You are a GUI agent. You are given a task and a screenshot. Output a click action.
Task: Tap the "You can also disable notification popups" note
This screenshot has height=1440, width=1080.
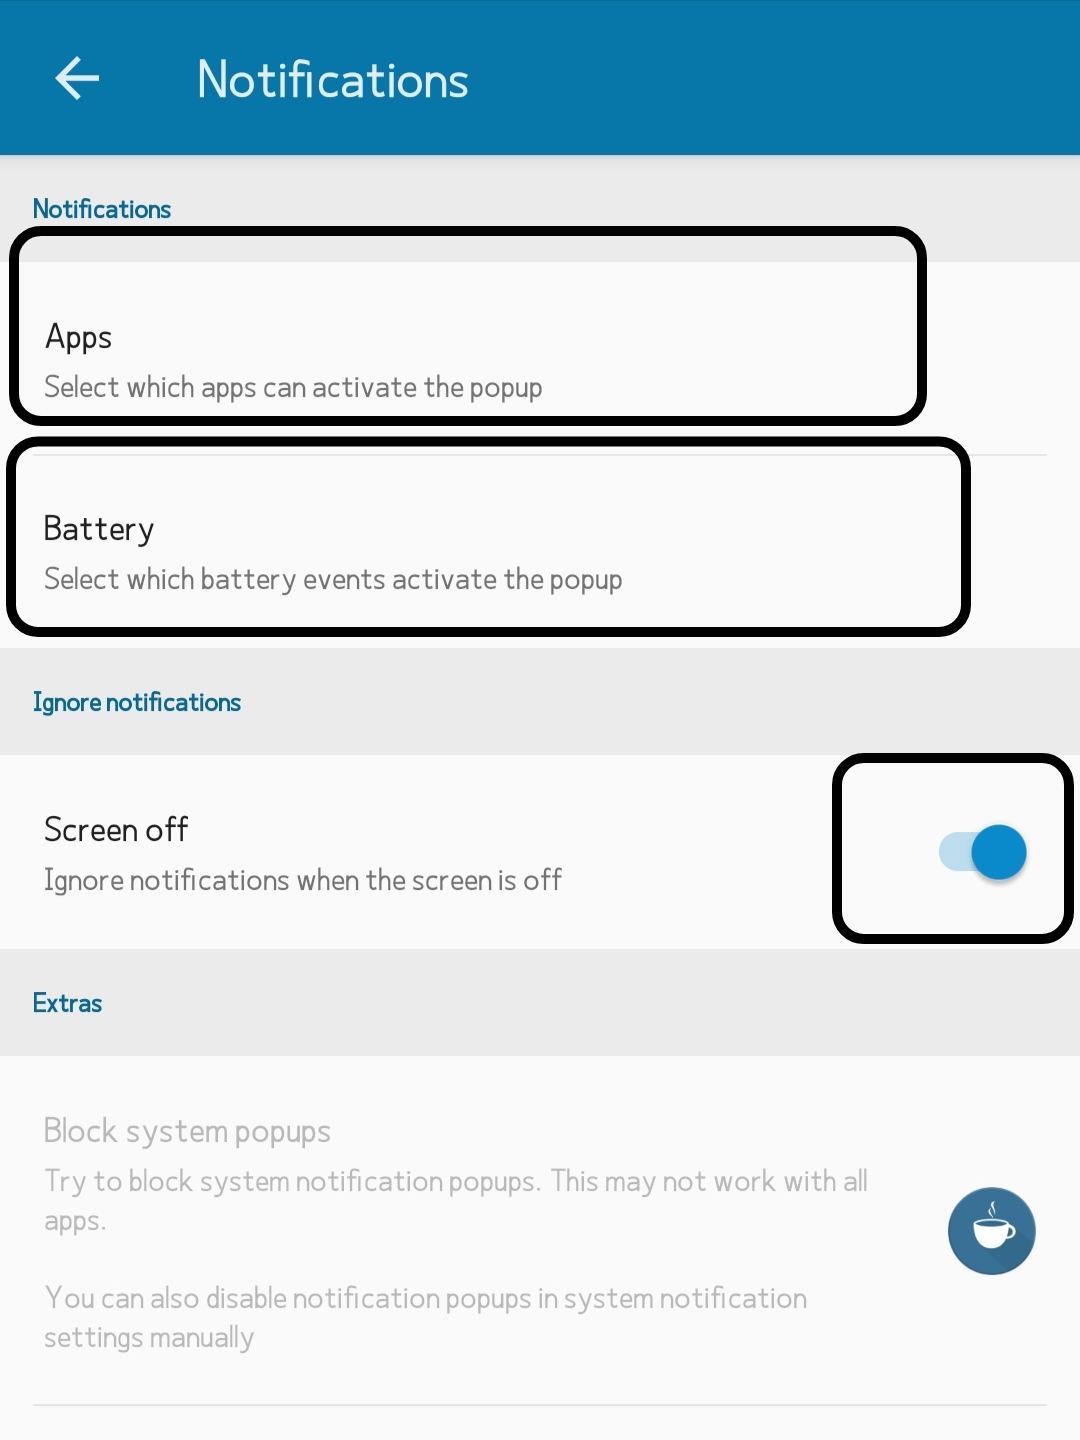tap(425, 1298)
